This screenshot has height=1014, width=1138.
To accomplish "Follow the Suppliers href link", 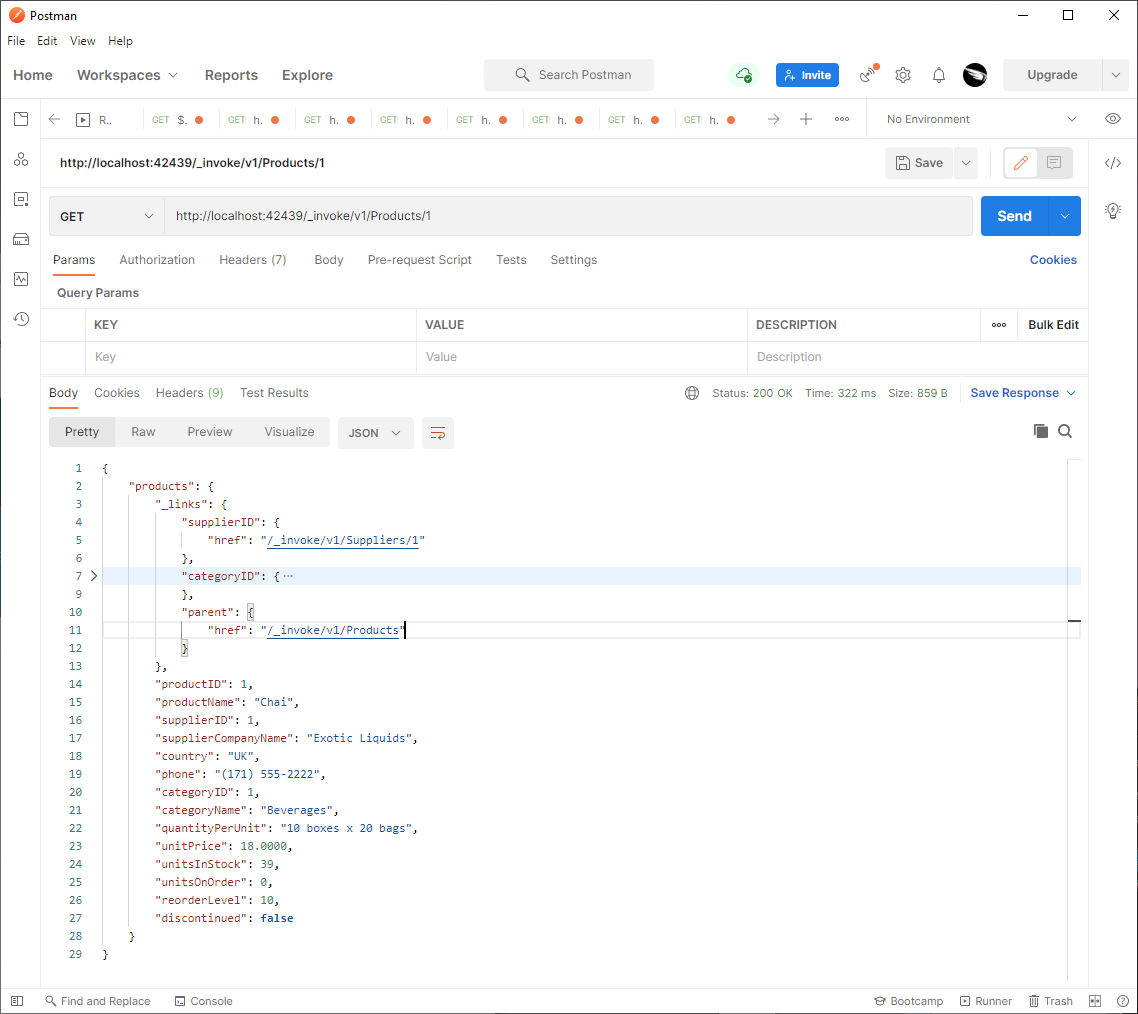I will click(x=343, y=540).
